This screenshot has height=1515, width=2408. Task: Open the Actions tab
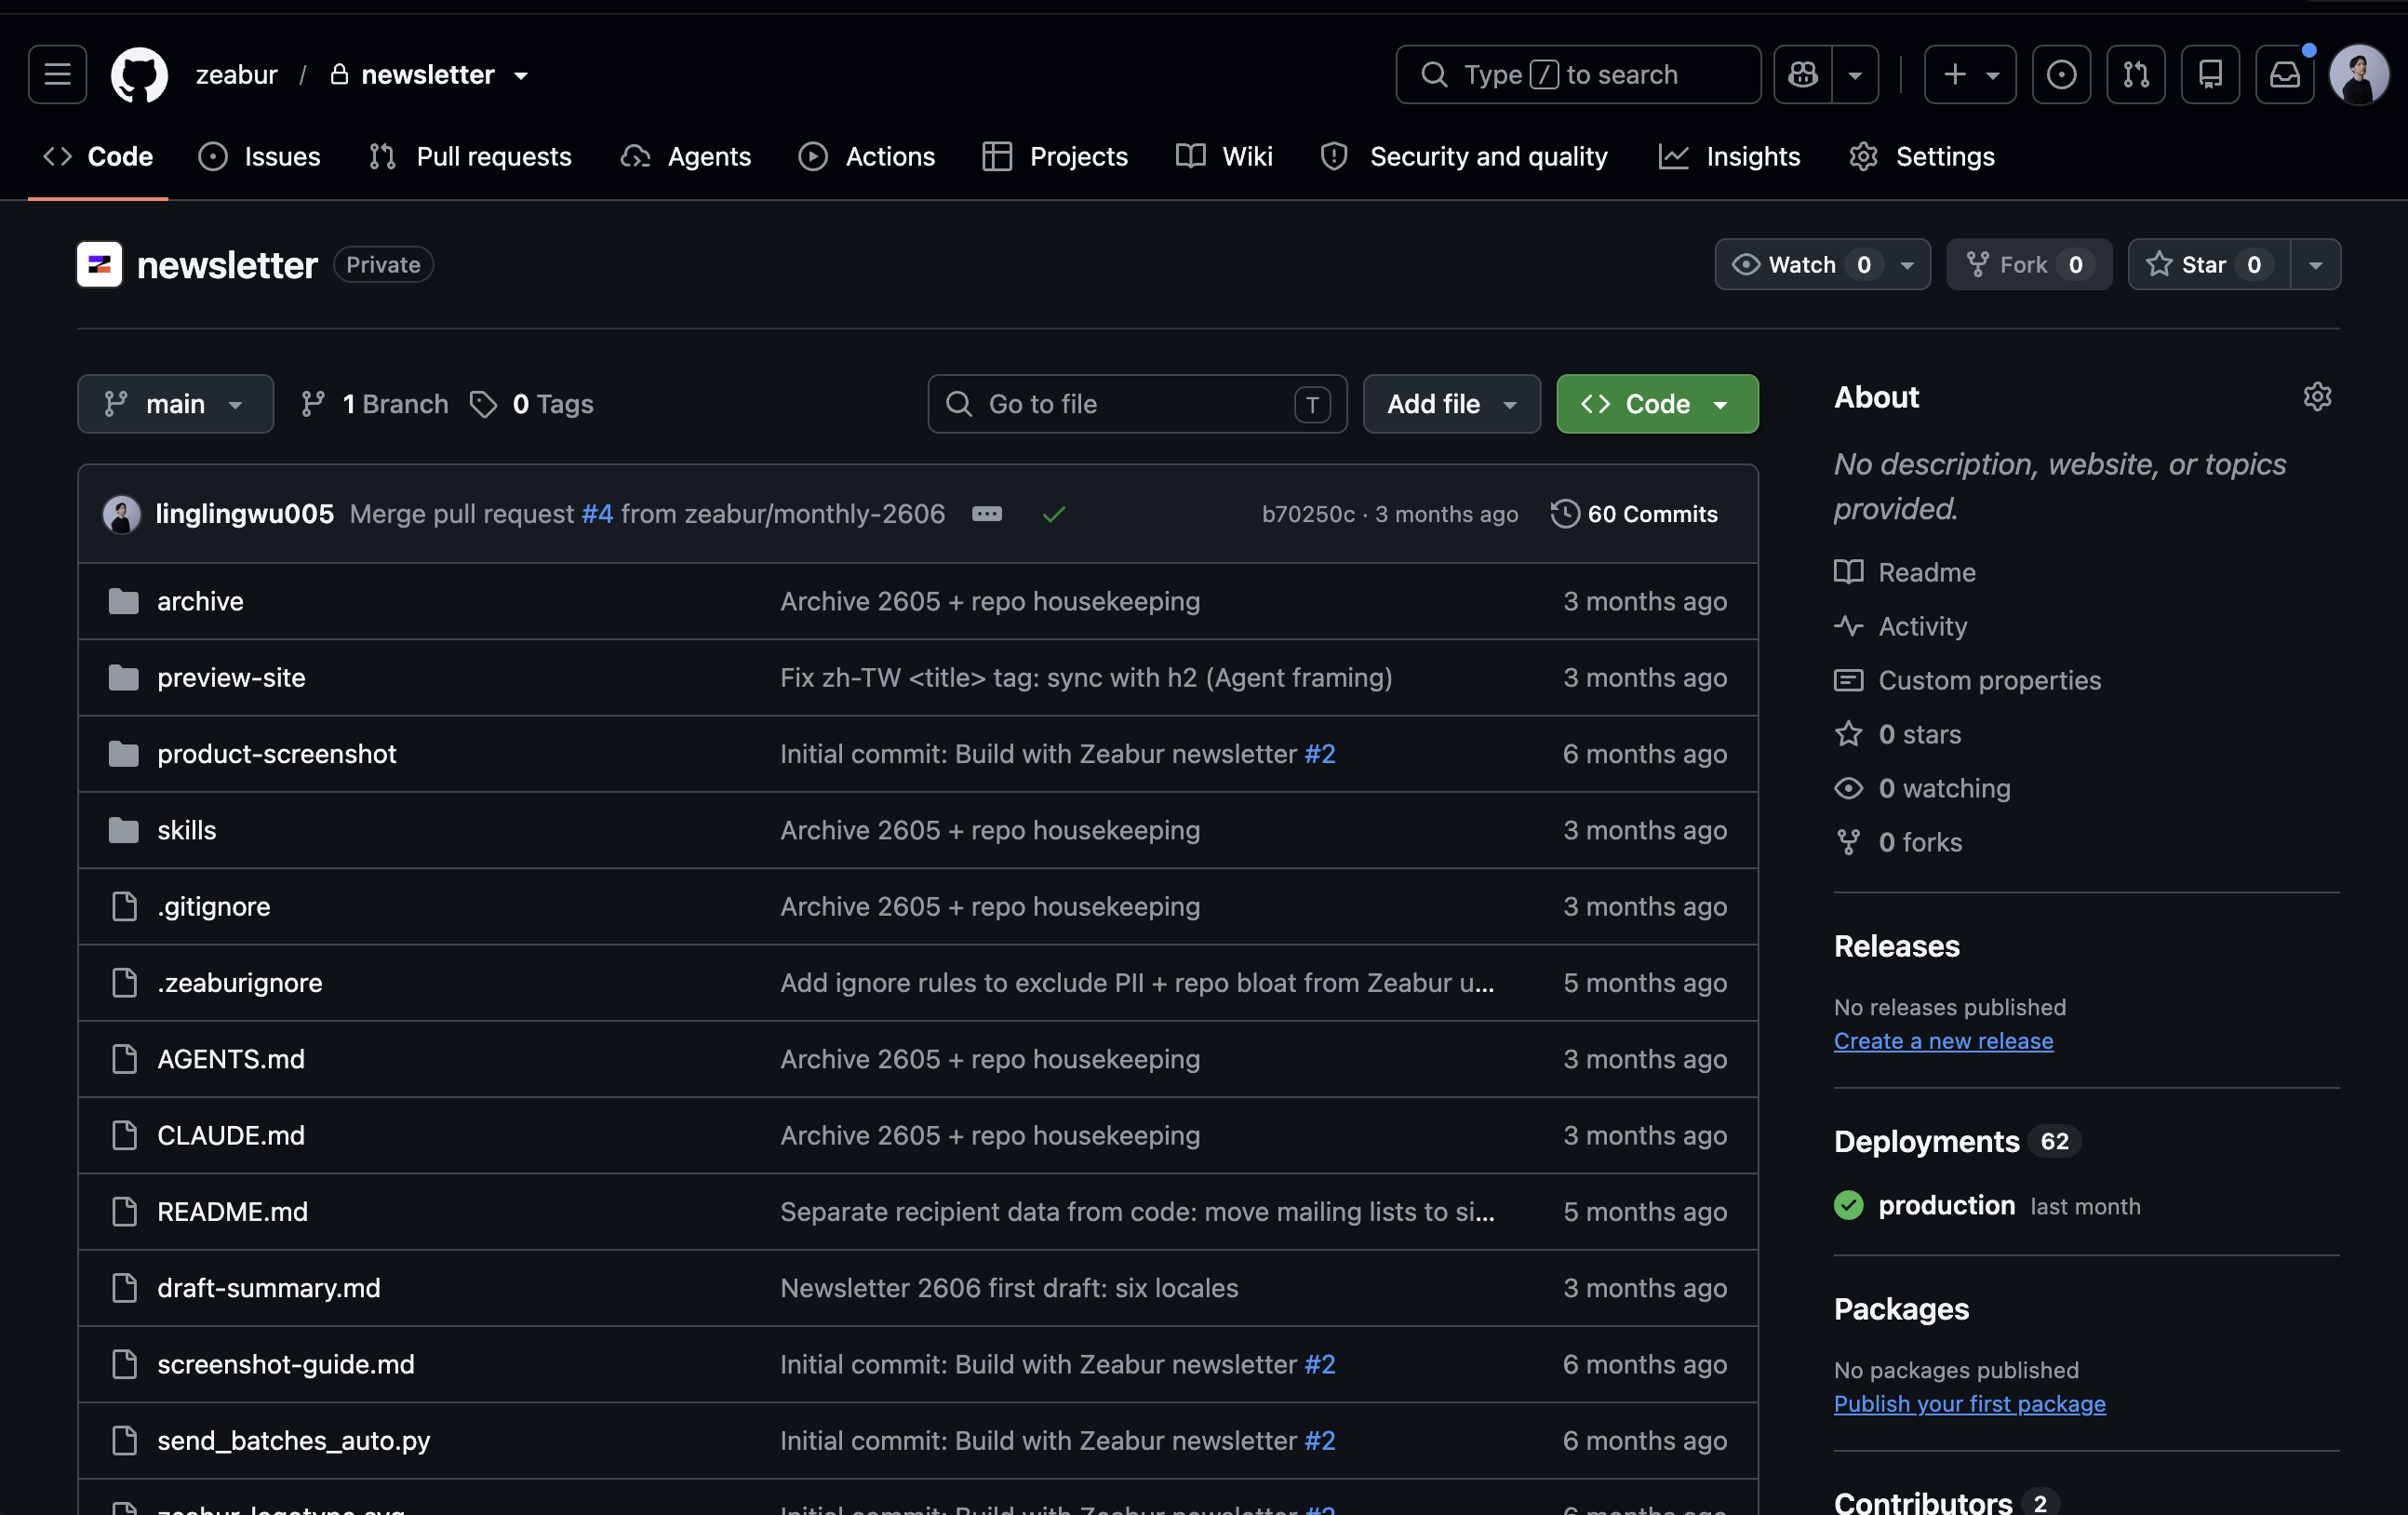(x=867, y=156)
